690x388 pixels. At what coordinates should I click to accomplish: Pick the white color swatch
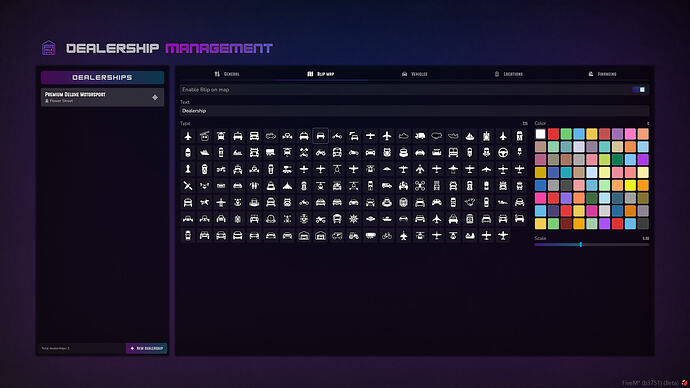[540, 134]
